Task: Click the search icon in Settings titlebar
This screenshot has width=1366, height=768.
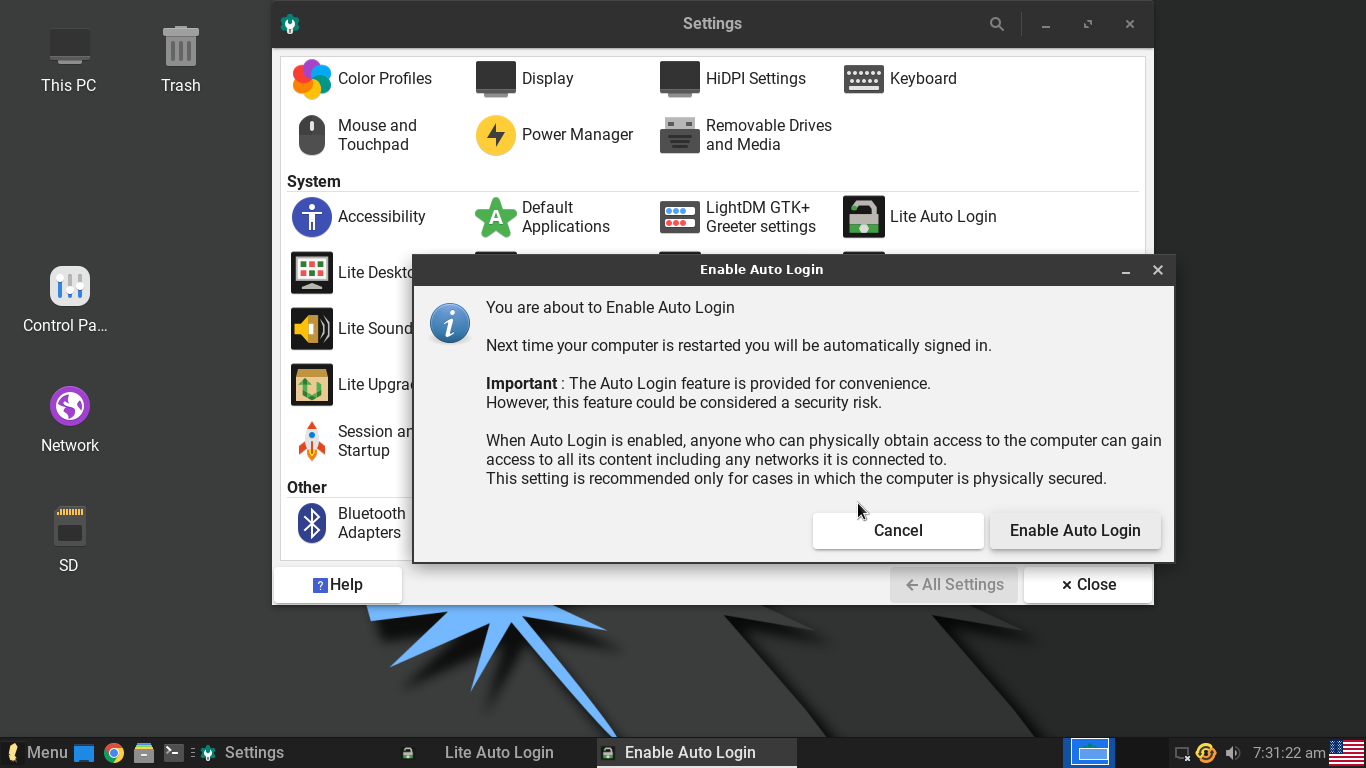Action: (997, 24)
